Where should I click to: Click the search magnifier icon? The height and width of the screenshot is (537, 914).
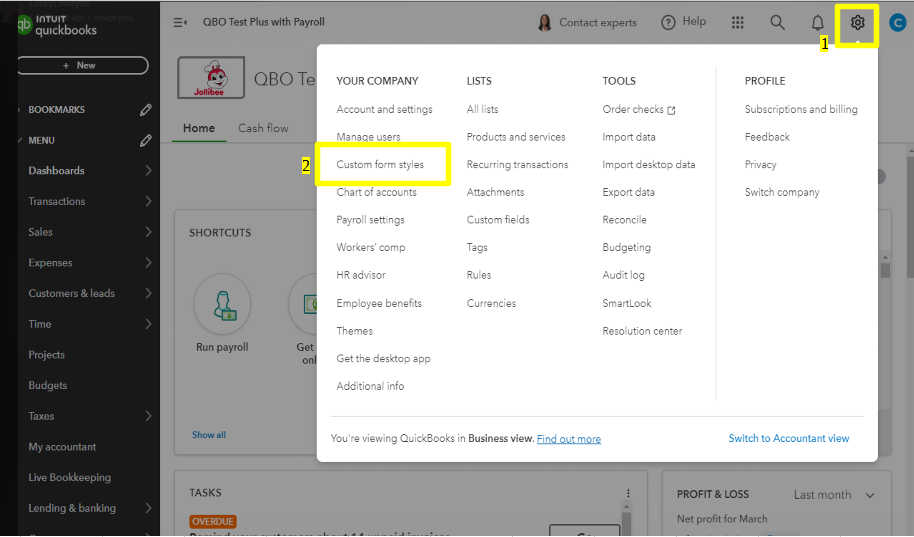pos(777,22)
